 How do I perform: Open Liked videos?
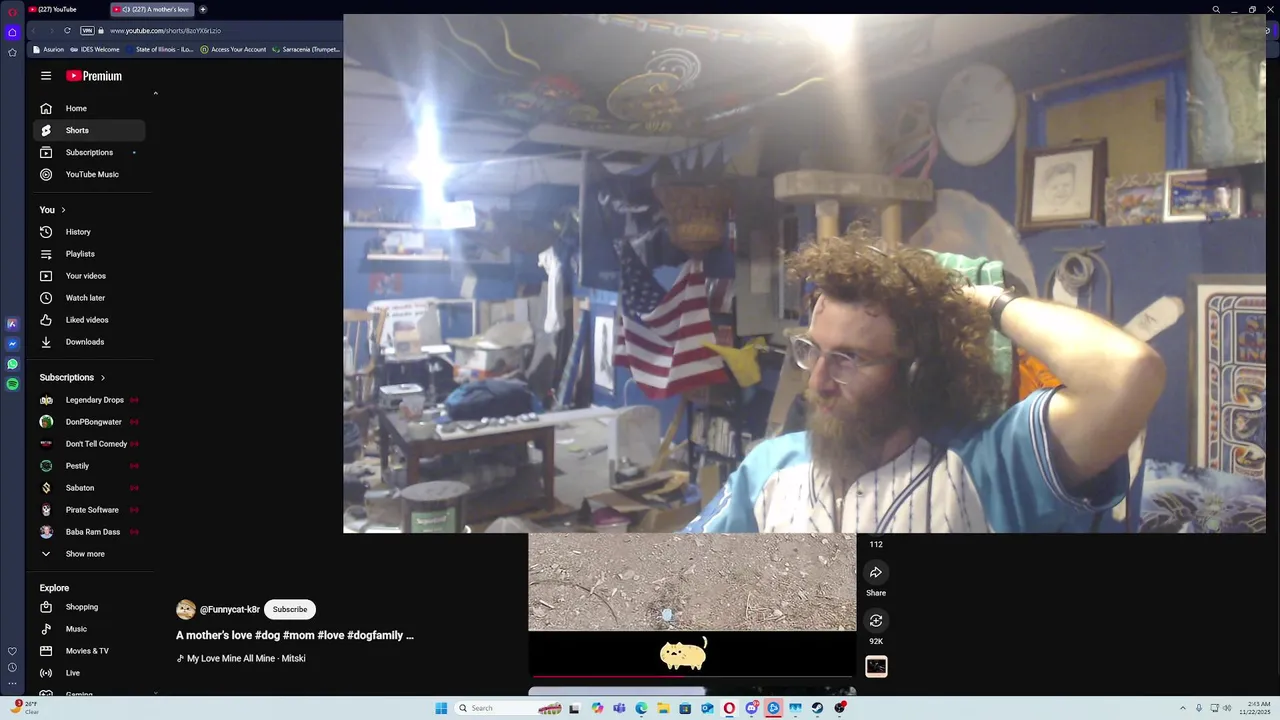89,320
